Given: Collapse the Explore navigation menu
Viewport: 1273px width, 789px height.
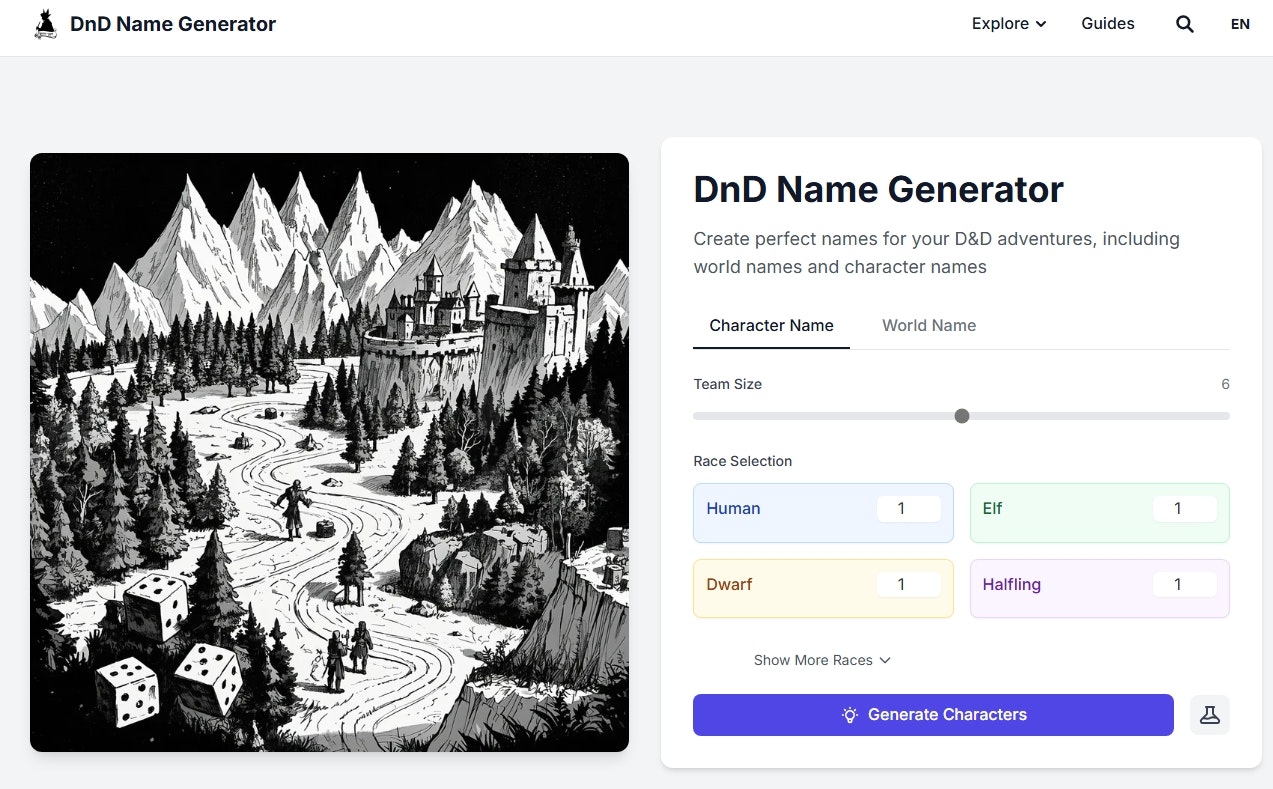Looking at the screenshot, I should click(1008, 23).
